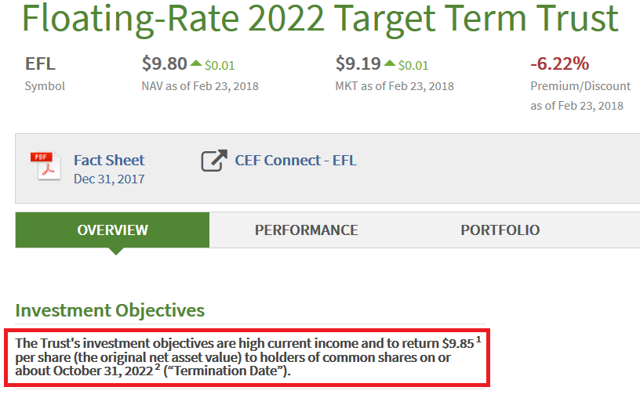This screenshot has height=398, width=640.
Task: Switch to the PORTFOLIO tab
Action: [500, 230]
